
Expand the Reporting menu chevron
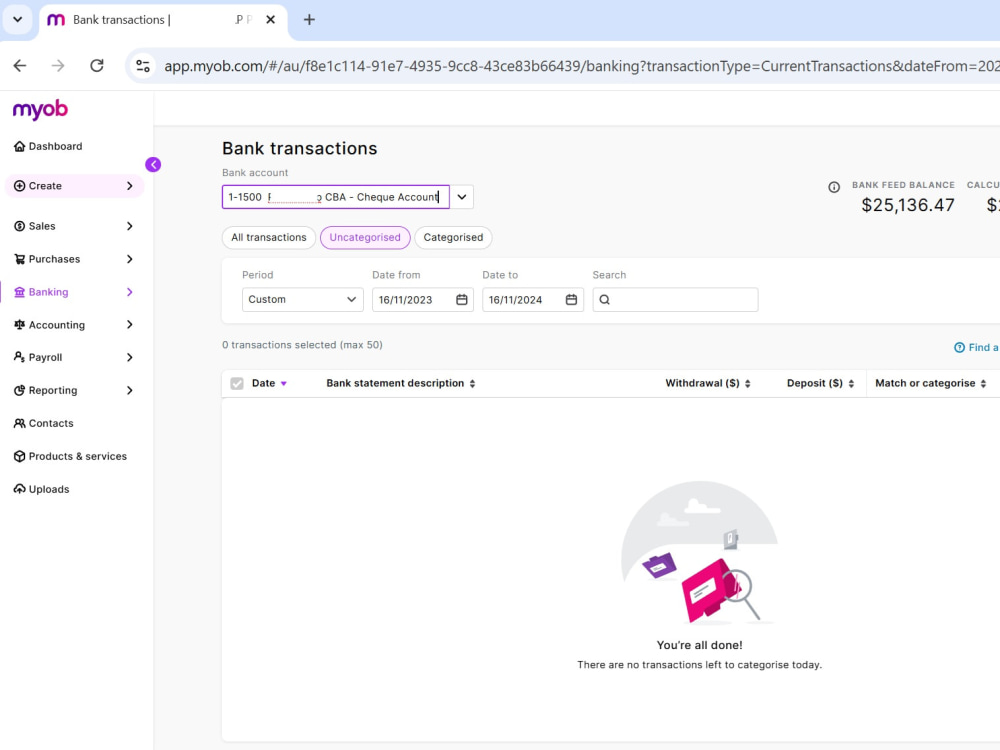129,390
